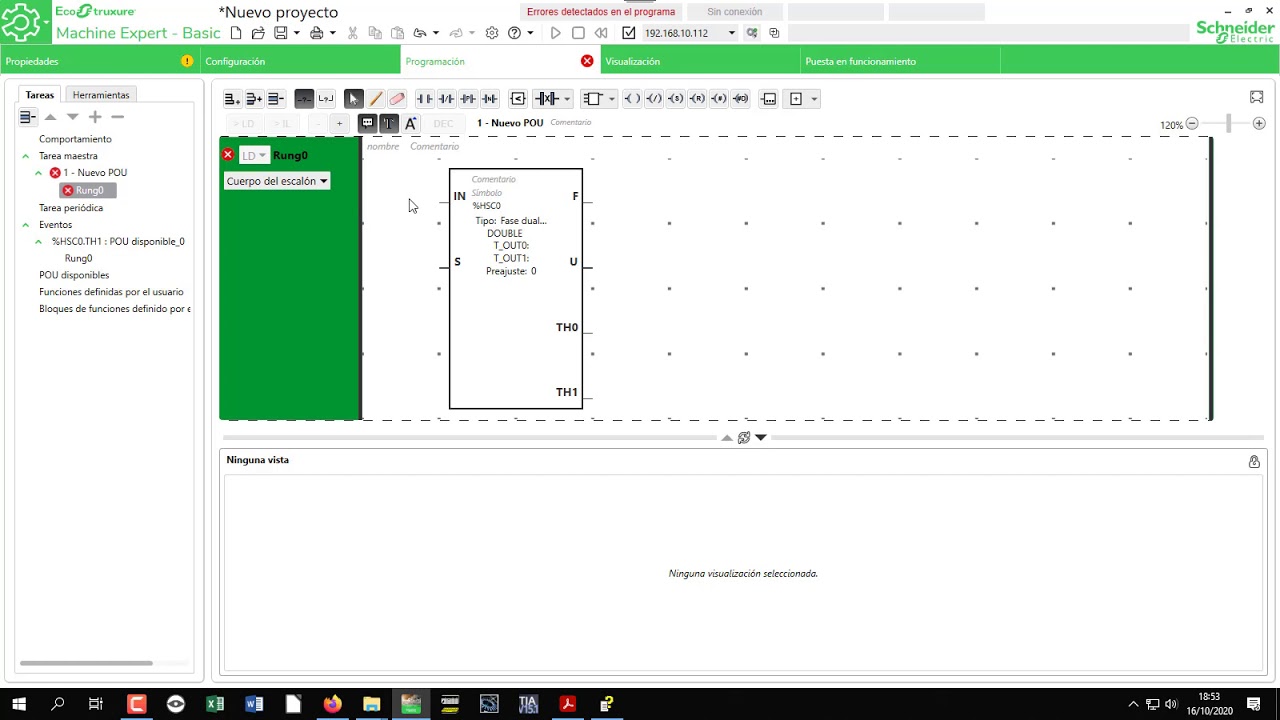Select Rung0 under Nuevo POU

pyautogui.click(x=88, y=190)
